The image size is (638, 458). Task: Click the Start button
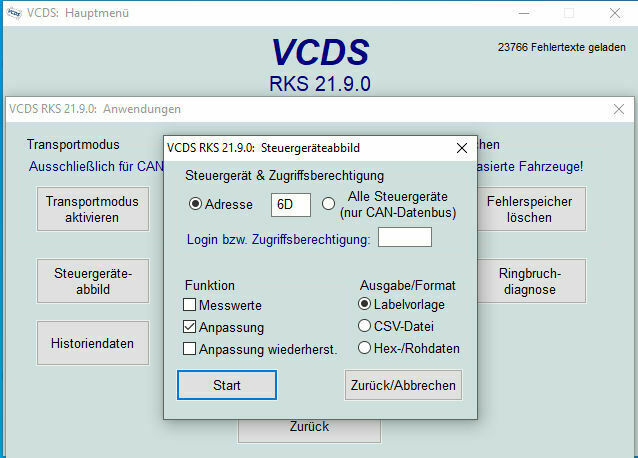(x=227, y=385)
